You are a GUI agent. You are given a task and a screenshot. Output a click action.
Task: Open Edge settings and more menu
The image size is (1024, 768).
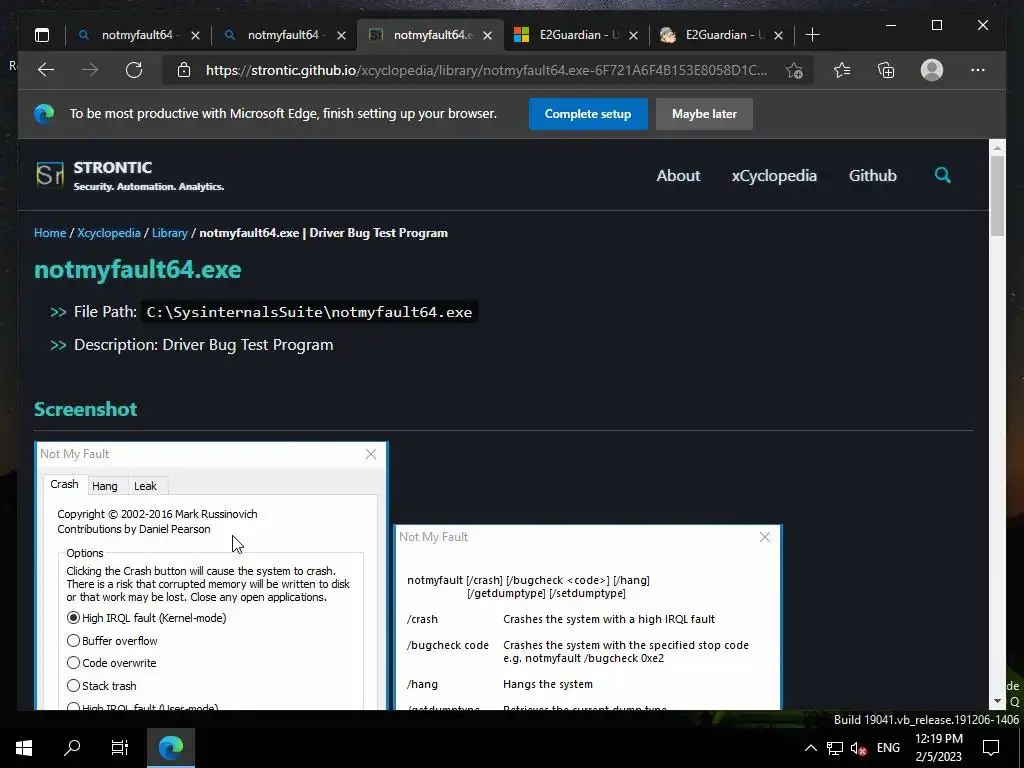tap(978, 70)
